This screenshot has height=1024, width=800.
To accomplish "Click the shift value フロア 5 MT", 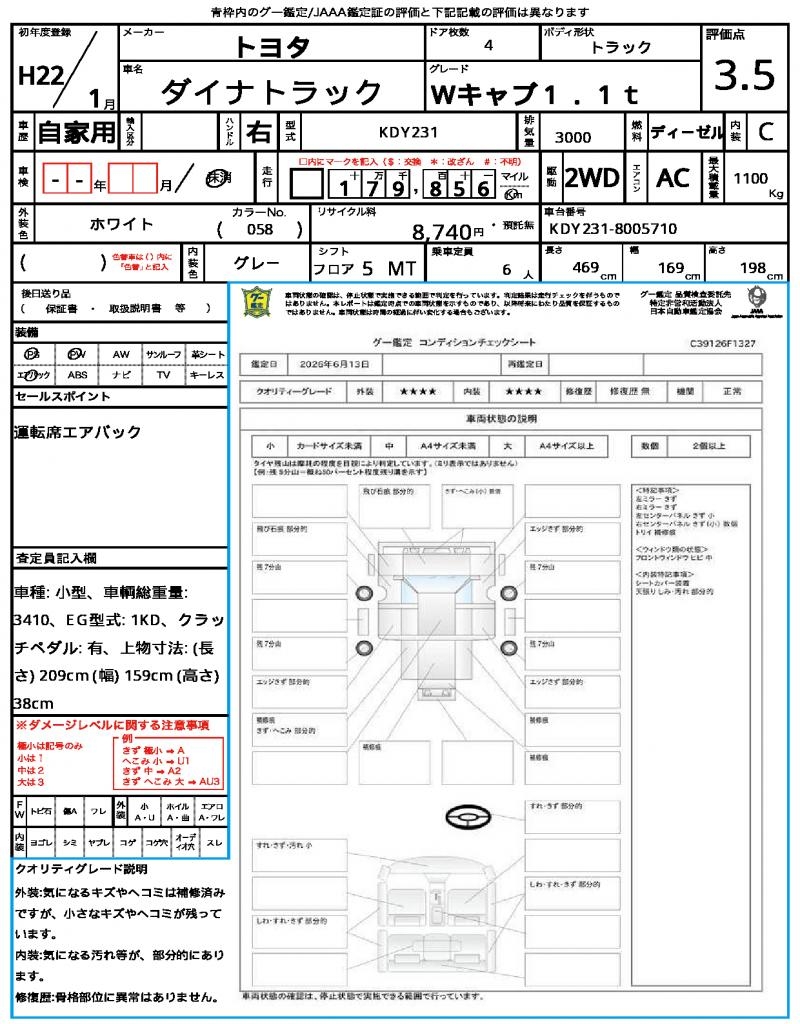I will coord(364,269).
